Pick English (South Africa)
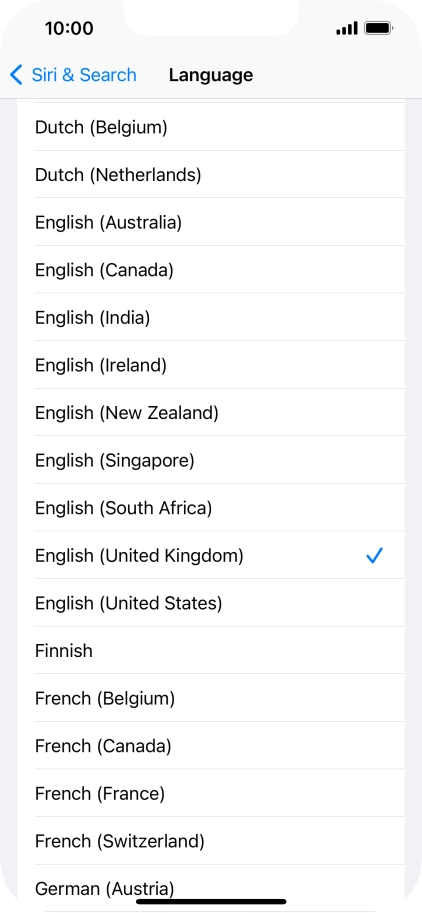 tap(211, 508)
